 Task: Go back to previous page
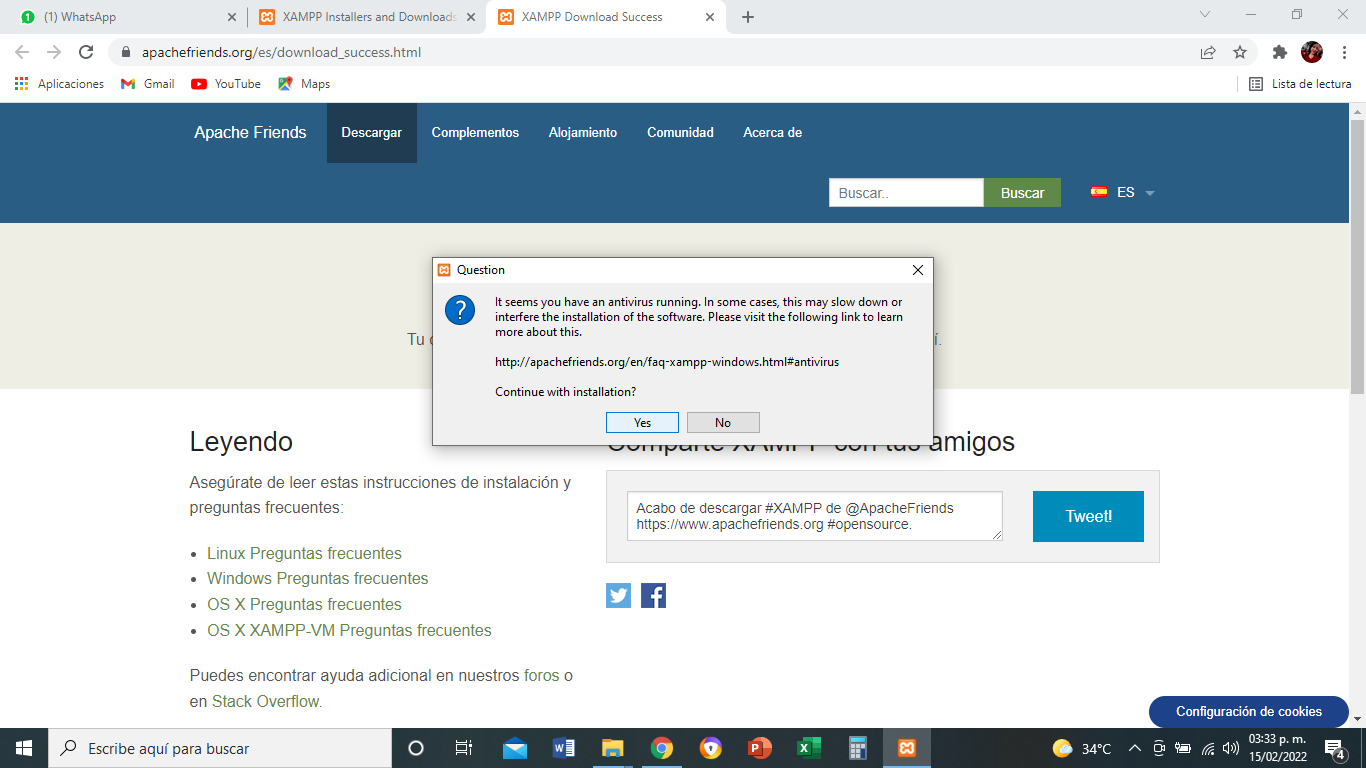[x=22, y=52]
